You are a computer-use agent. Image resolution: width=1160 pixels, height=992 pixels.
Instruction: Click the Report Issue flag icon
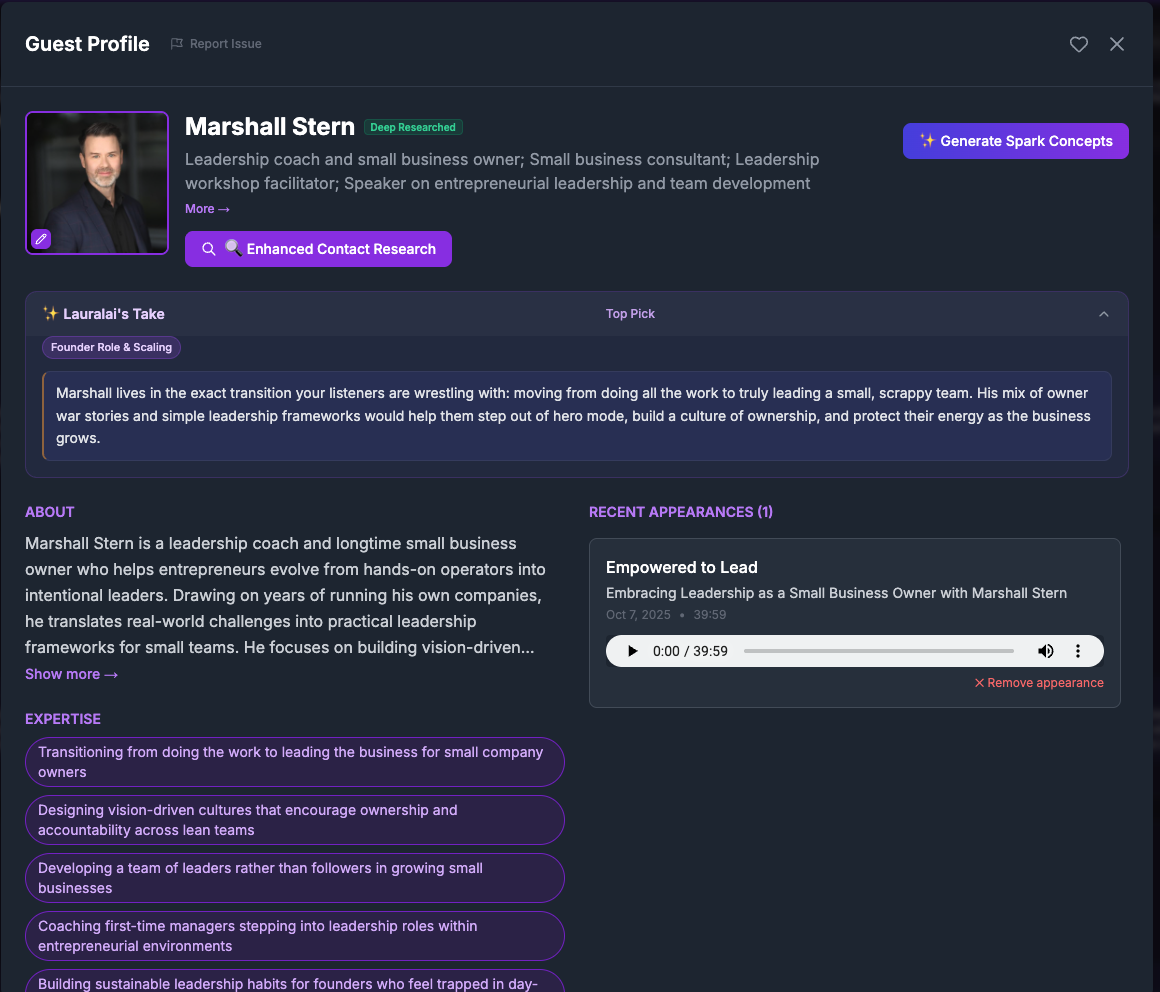176,44
